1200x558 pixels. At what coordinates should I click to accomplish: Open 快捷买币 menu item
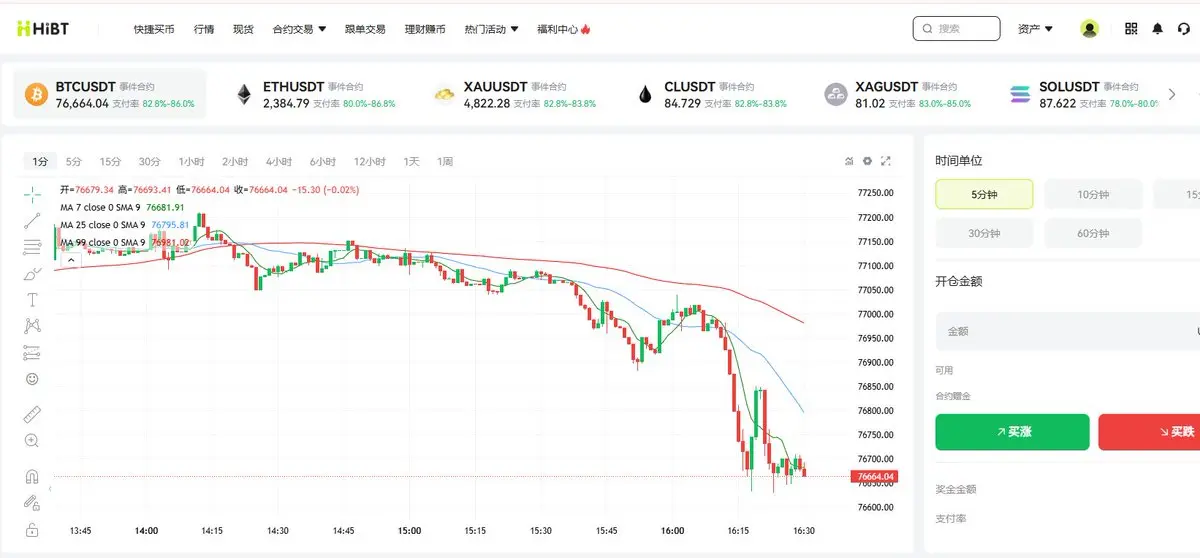tap(154, 29)
